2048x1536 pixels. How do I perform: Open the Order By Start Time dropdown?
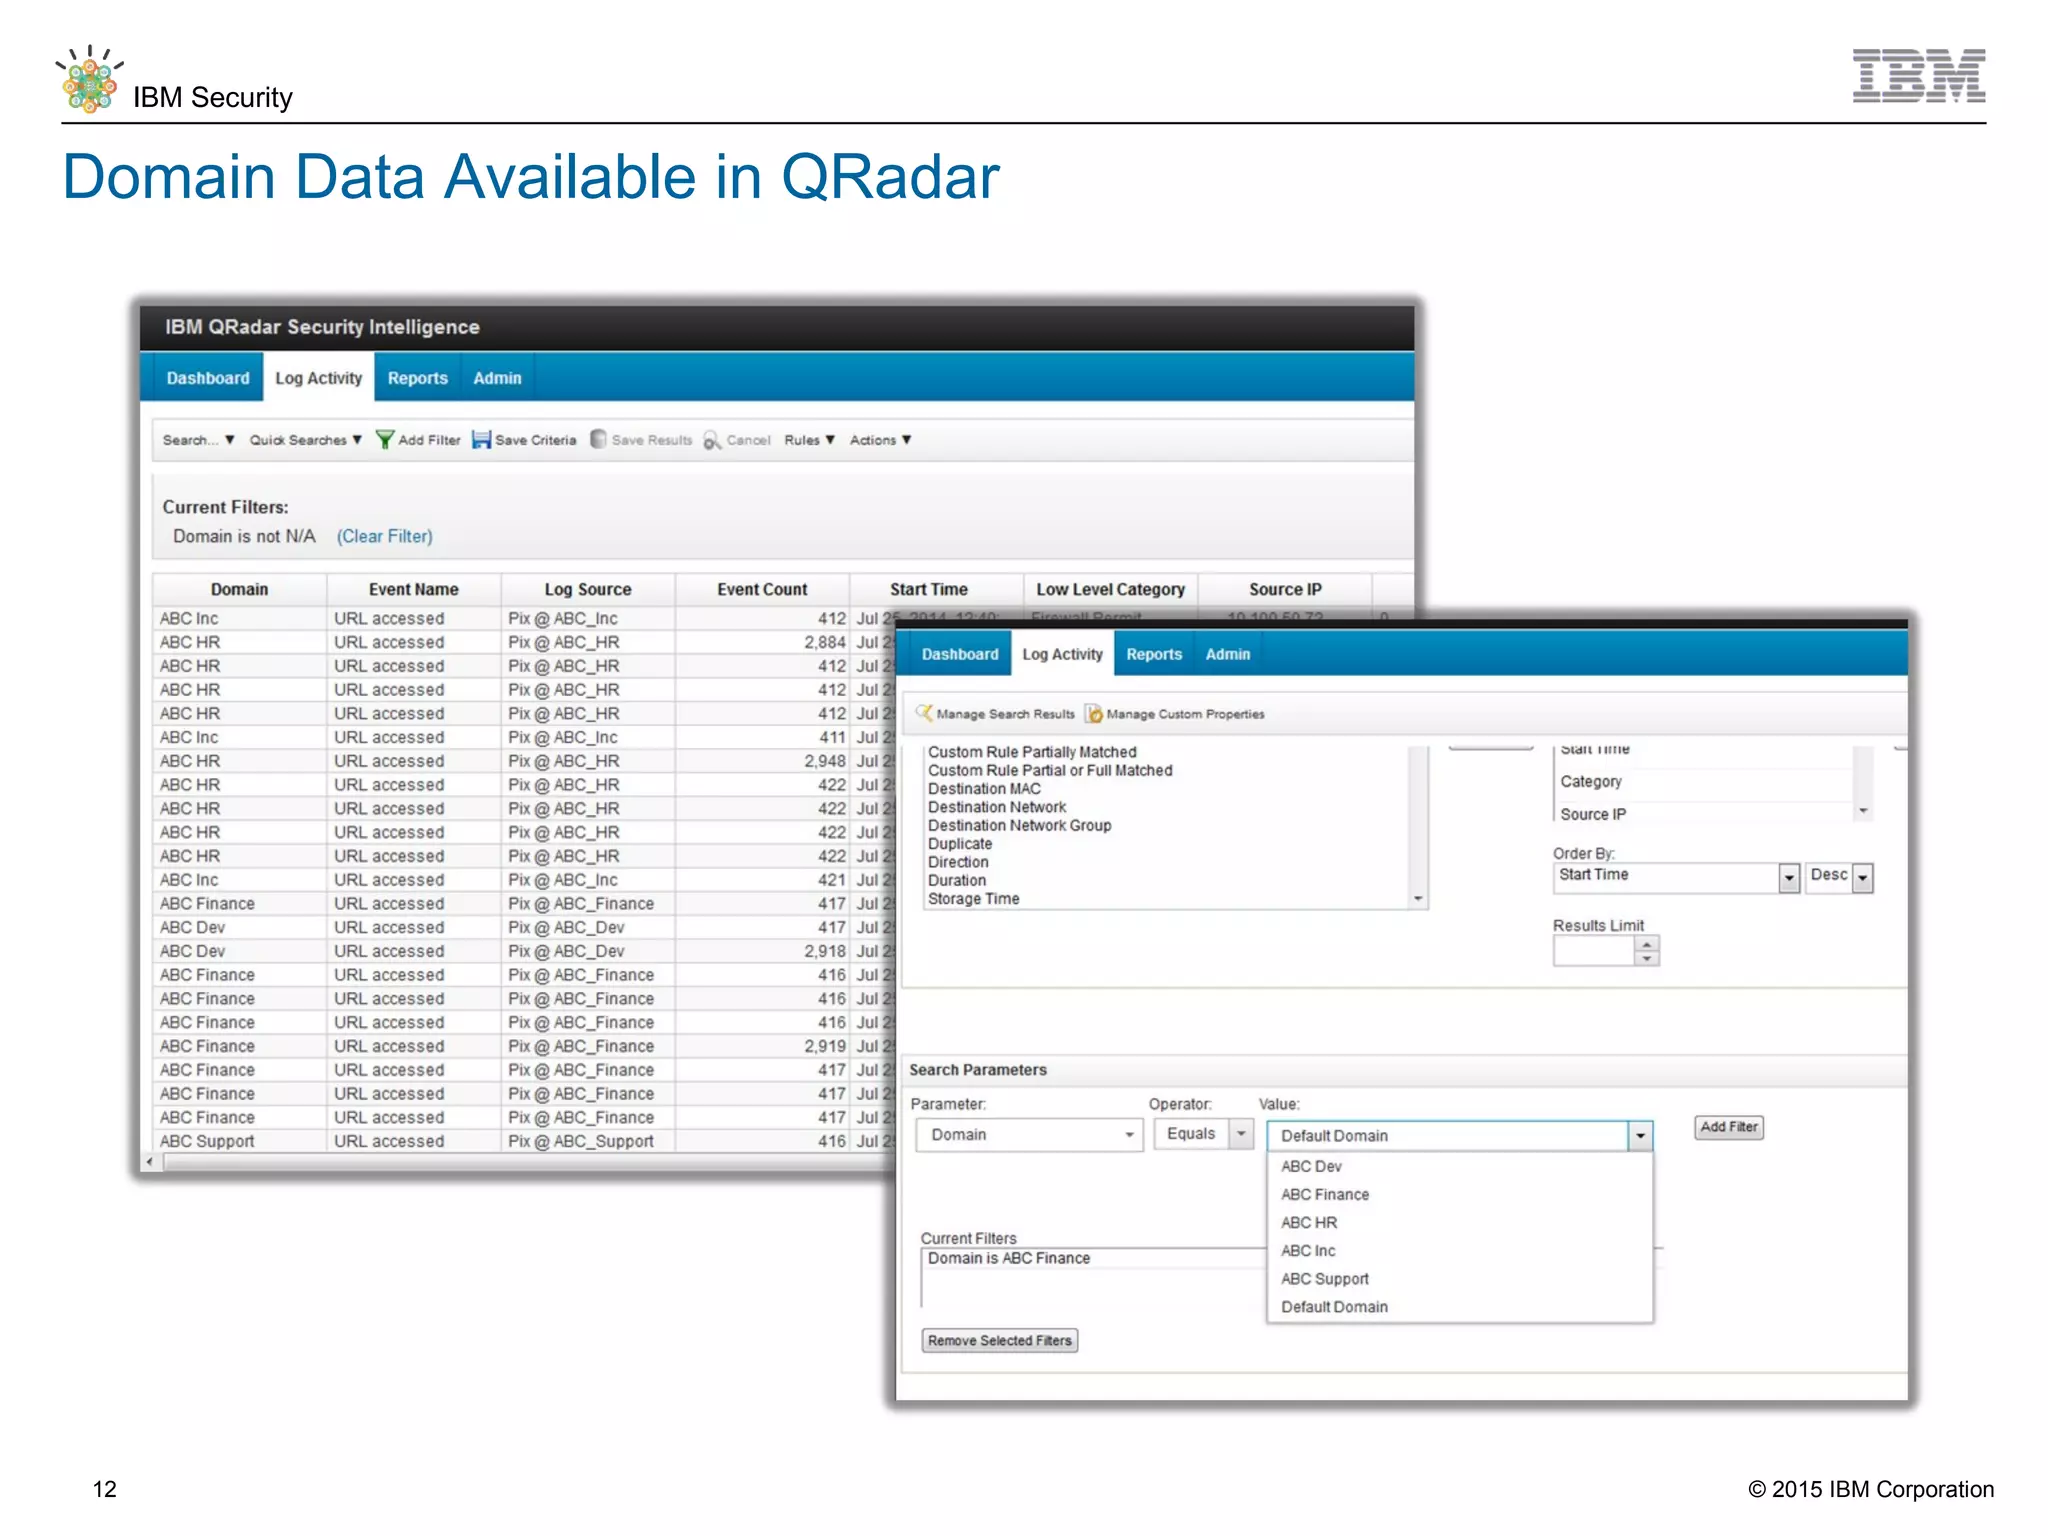pos(1788,878)
